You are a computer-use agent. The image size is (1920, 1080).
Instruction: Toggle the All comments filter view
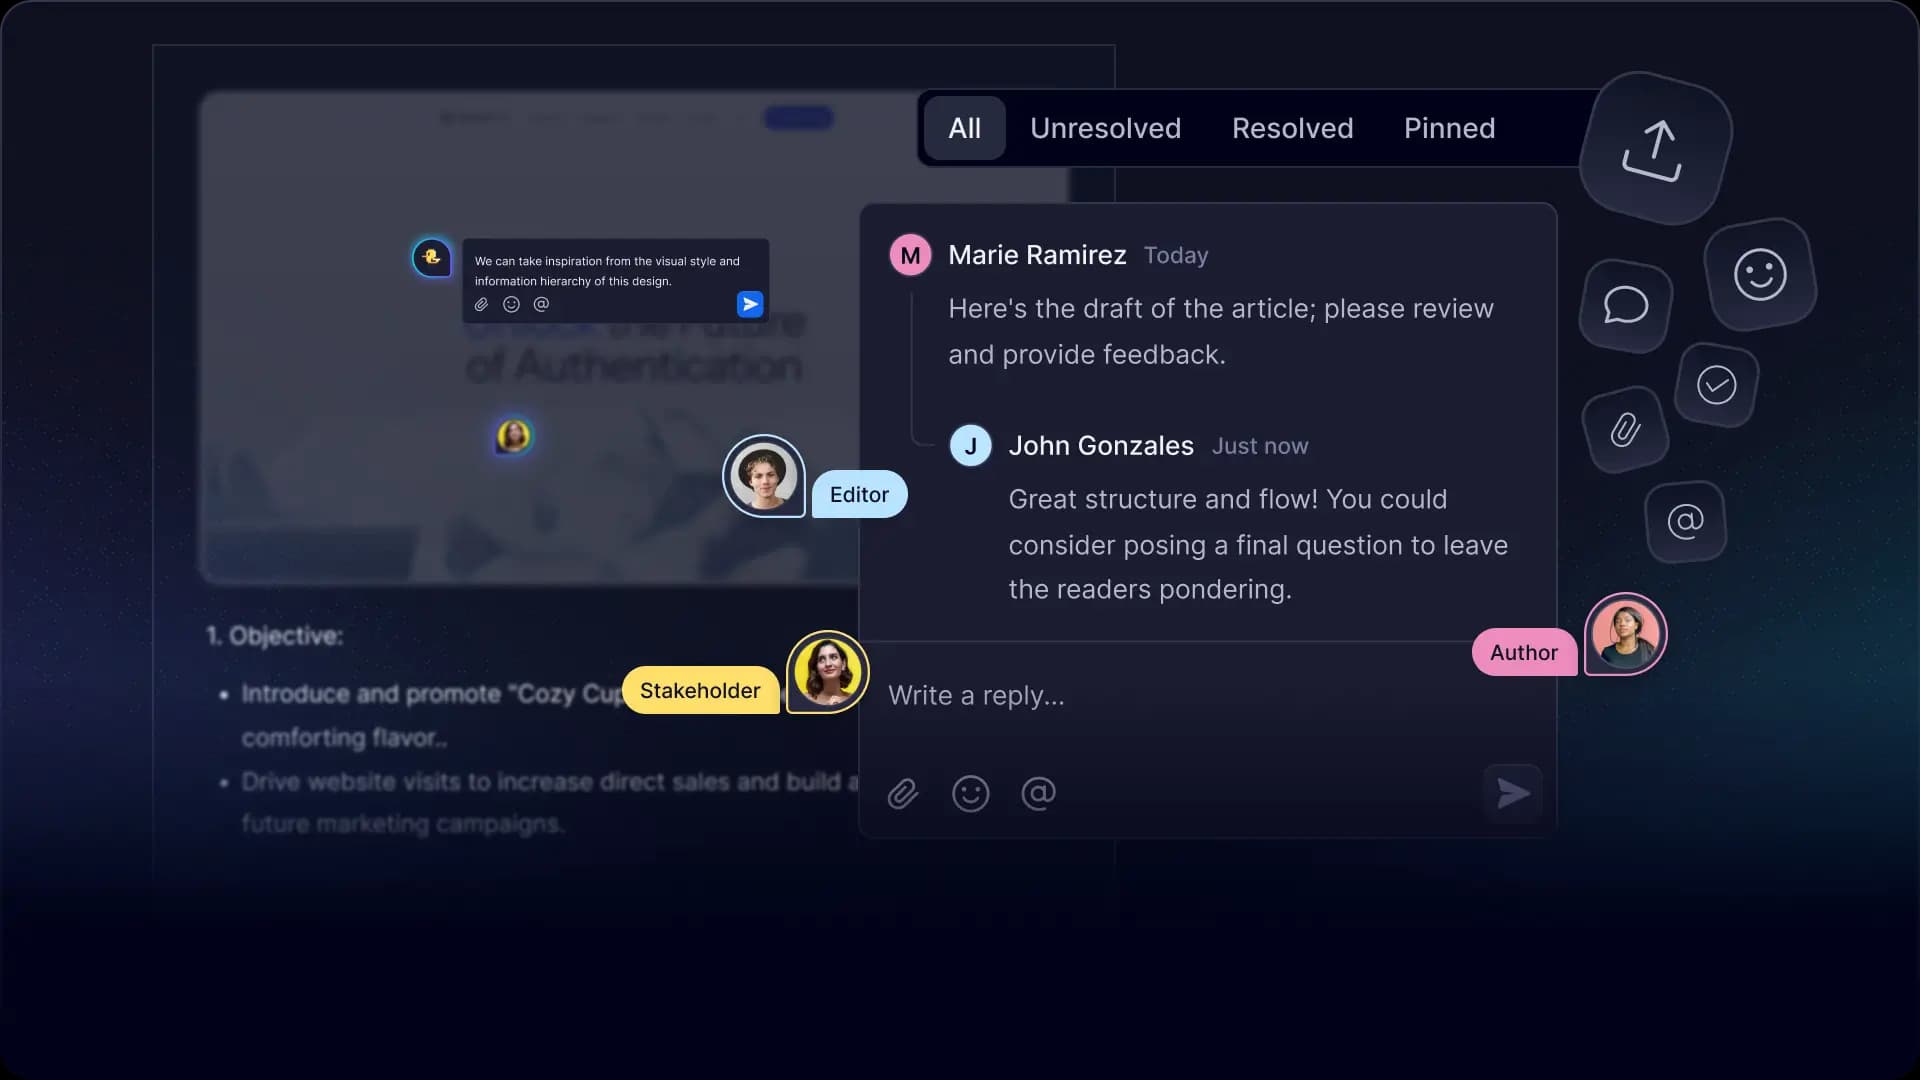964,128
